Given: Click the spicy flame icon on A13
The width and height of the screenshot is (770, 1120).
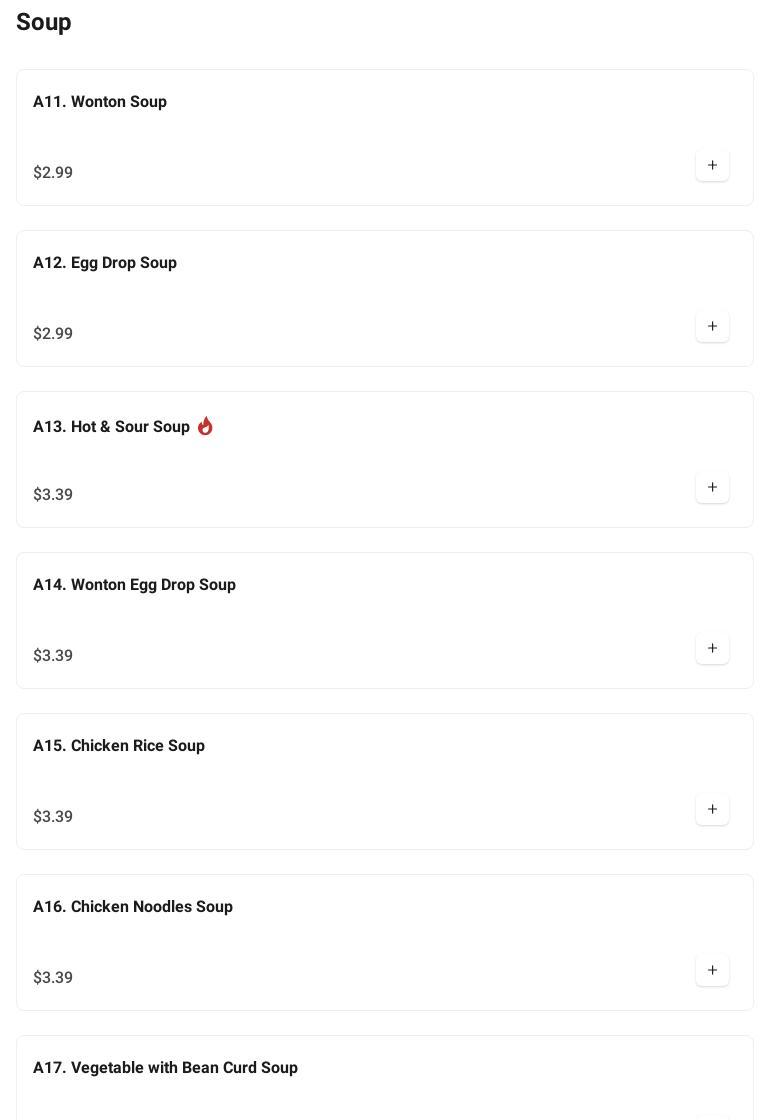Looking at the screenshot, I should tap(205, 426).
